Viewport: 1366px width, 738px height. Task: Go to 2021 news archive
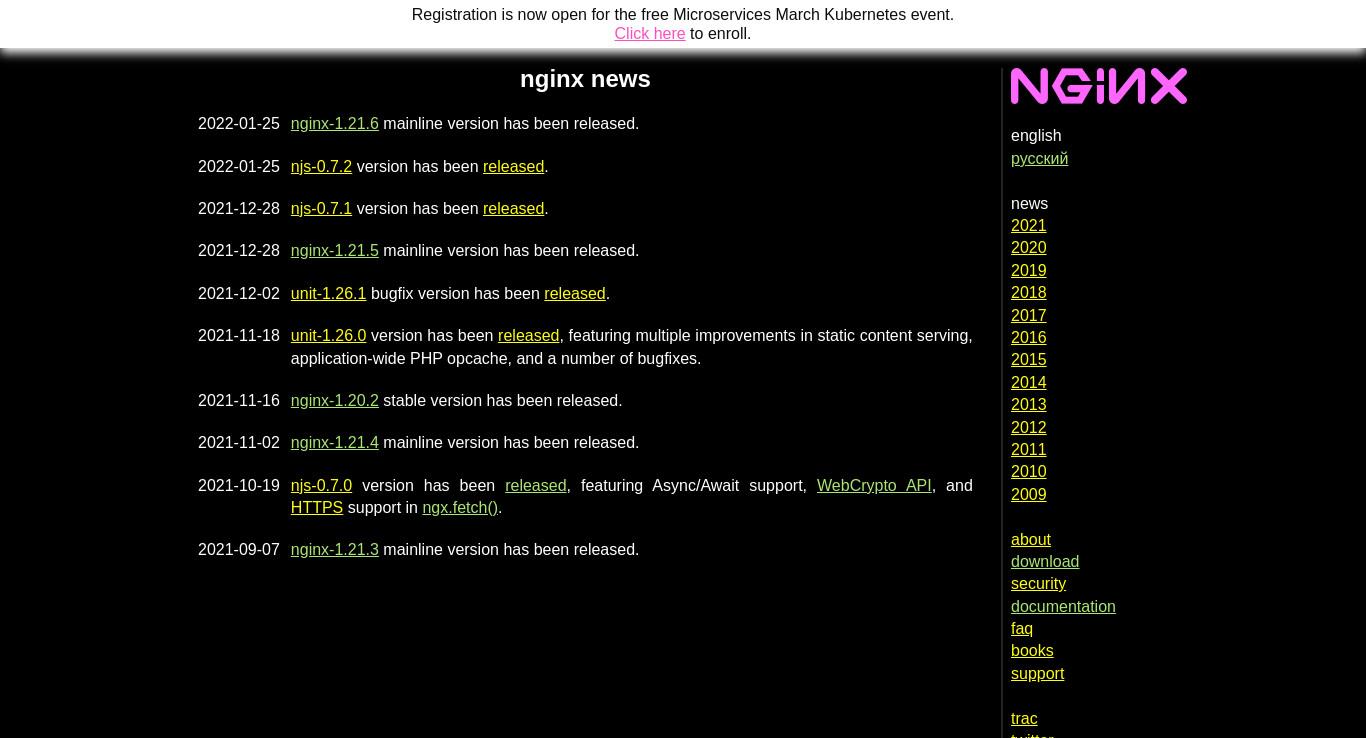tap(1029, 225)
